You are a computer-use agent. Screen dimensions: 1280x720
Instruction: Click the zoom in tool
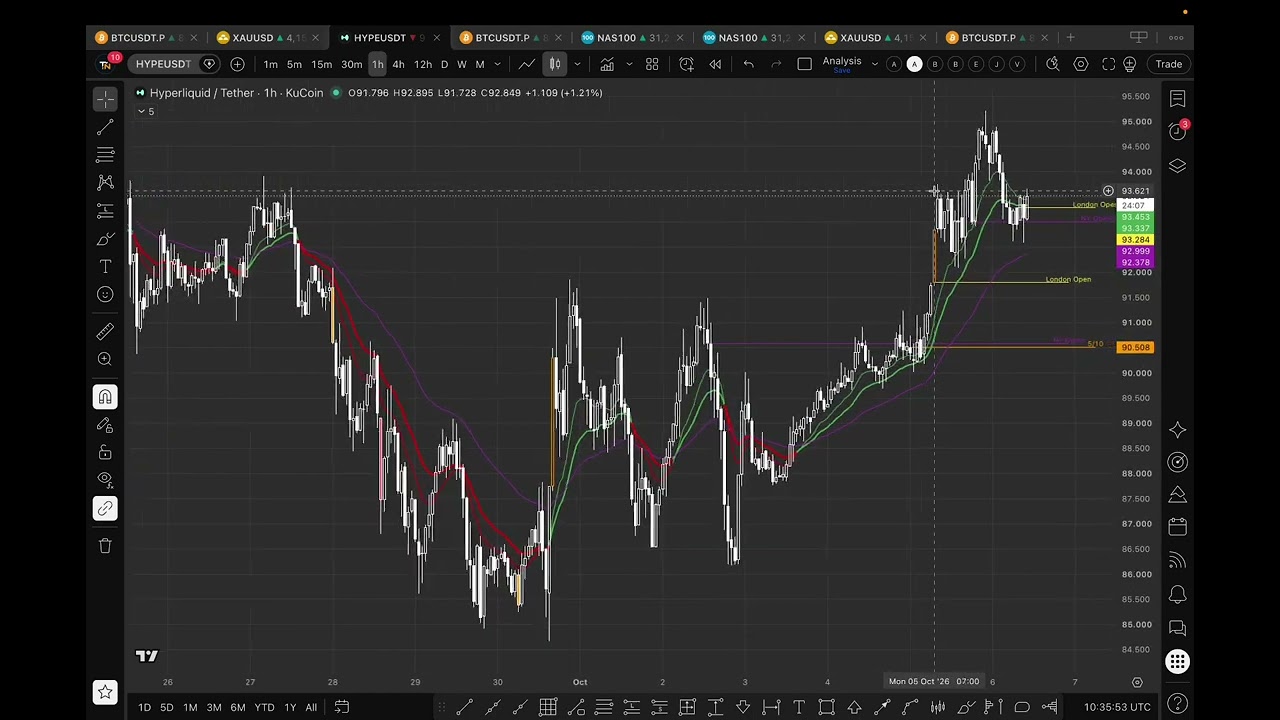tap(105, 359)
